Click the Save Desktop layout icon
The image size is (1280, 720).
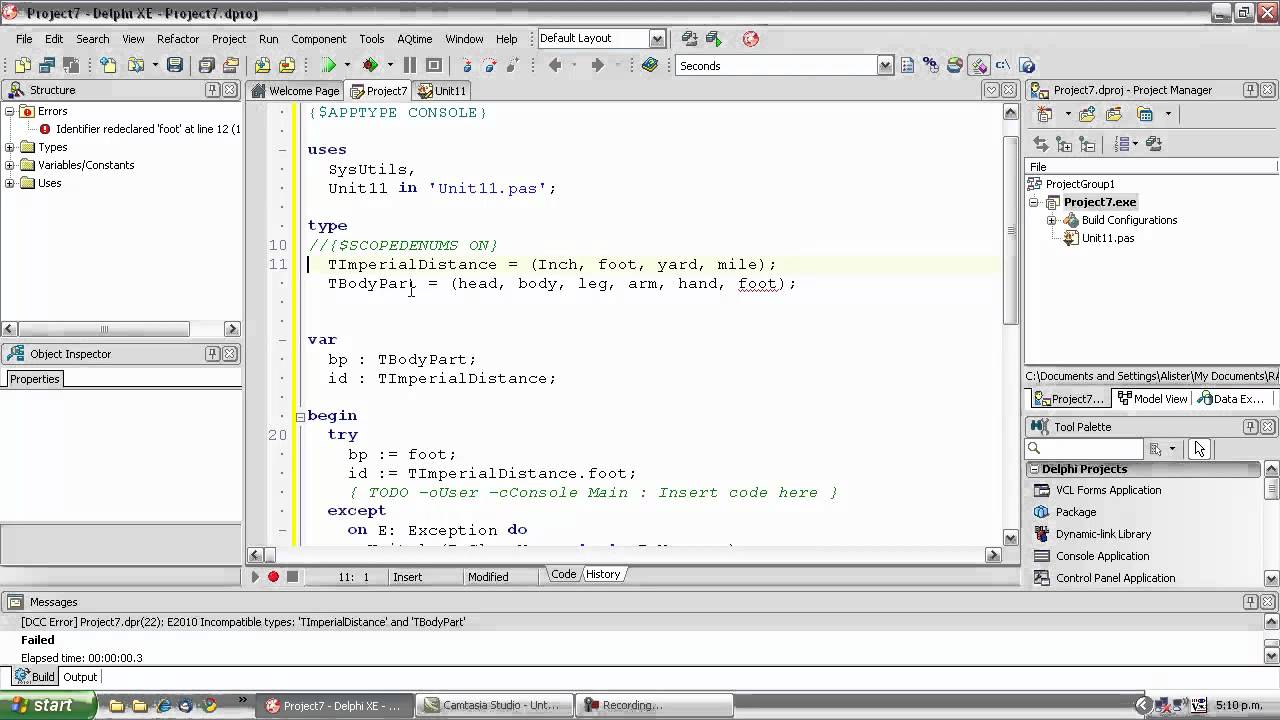tap(689, 39)
